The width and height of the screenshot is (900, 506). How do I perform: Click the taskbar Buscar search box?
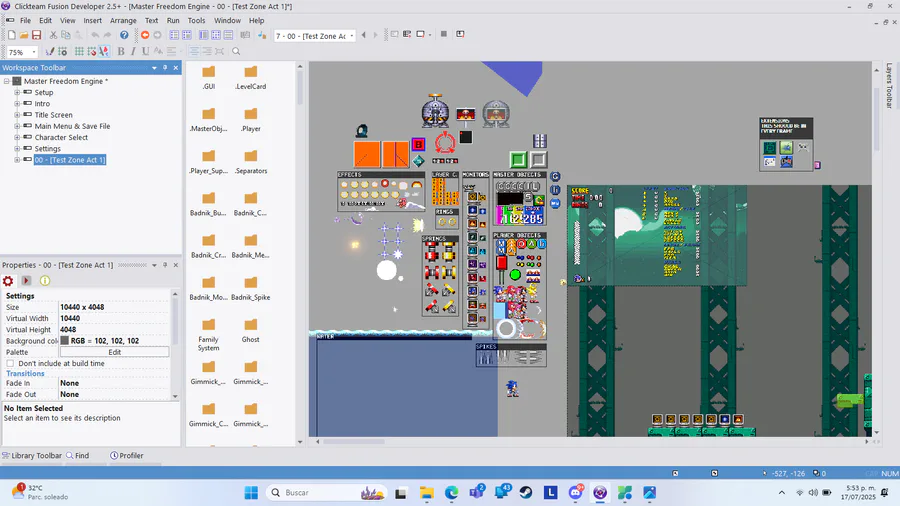[327, 493]
